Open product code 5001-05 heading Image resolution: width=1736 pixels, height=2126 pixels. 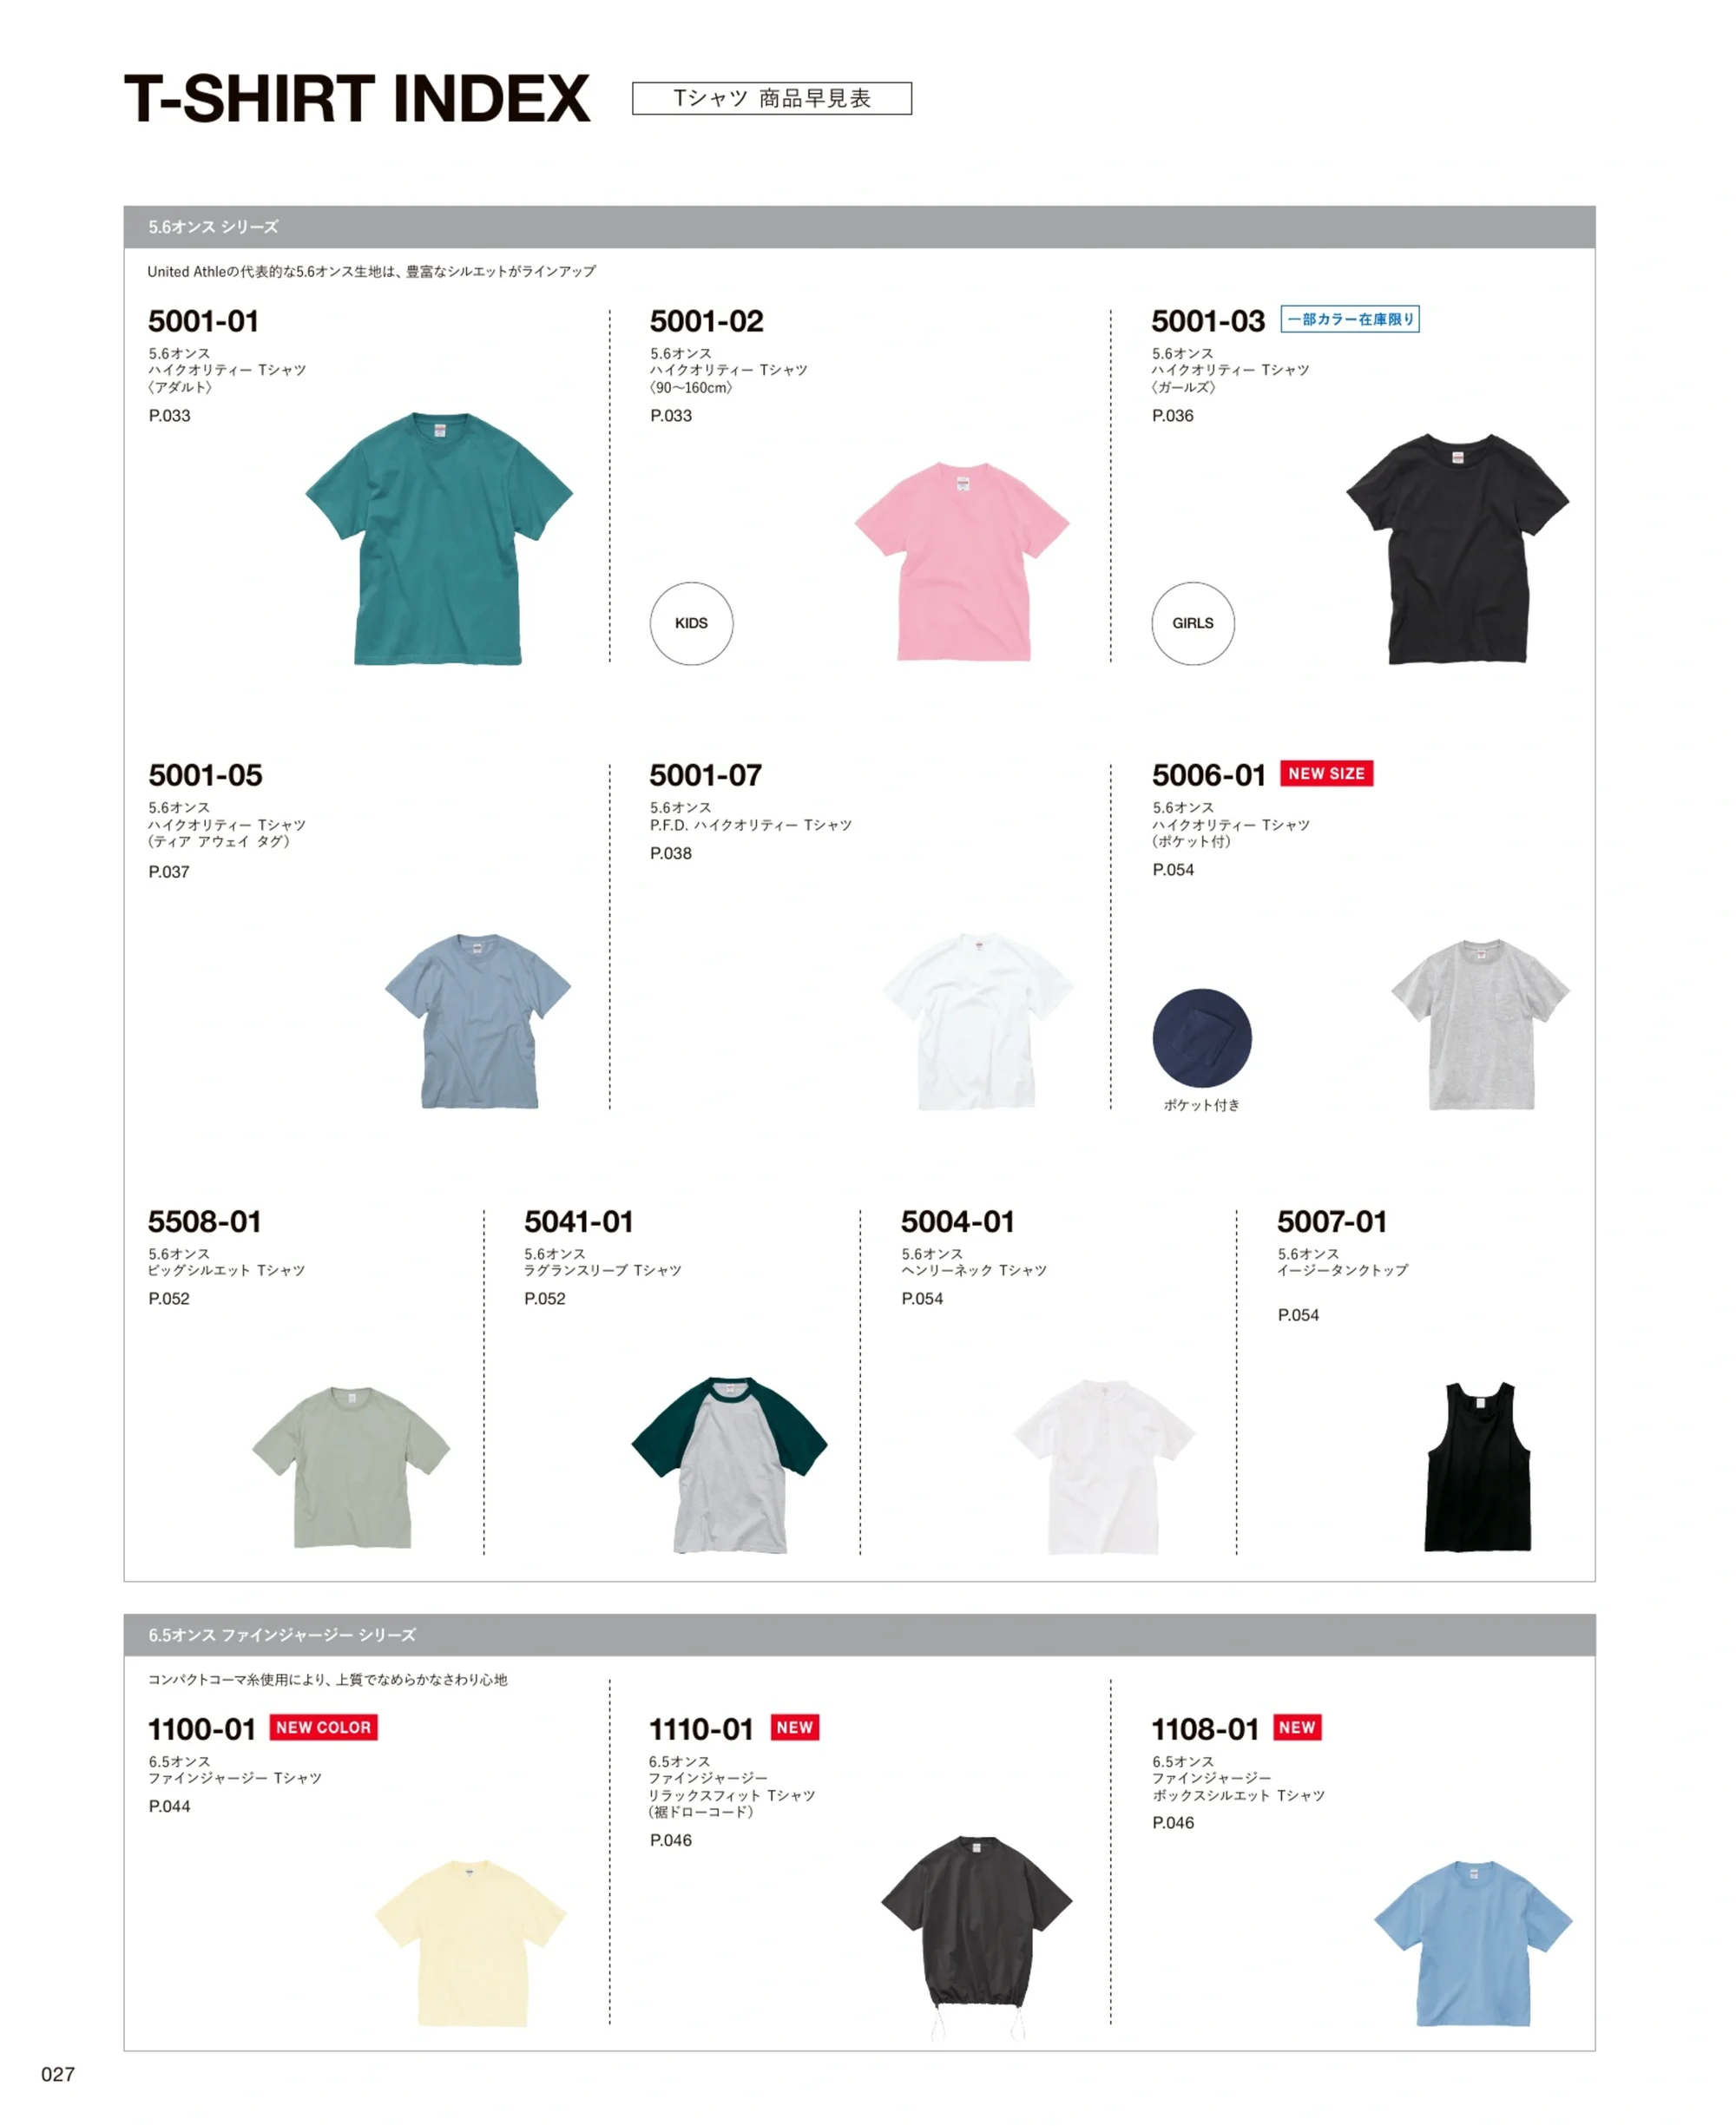coord(205,775)
